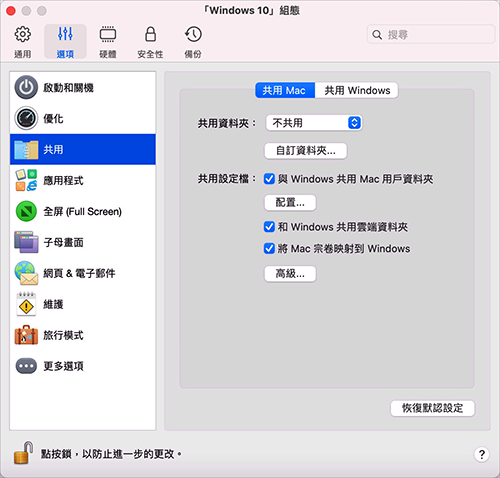Select the 旅行模式 suitcase icon
The height and width of the screenshot is (478, 500).
(26, 335)
